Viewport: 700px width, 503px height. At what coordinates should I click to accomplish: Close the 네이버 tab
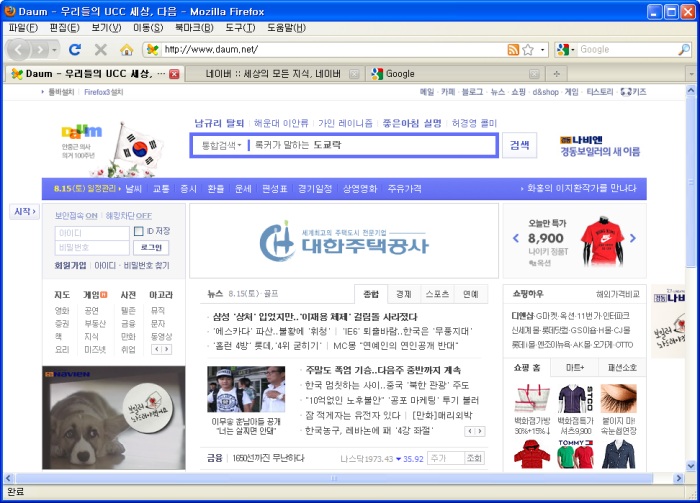[354, 74]
